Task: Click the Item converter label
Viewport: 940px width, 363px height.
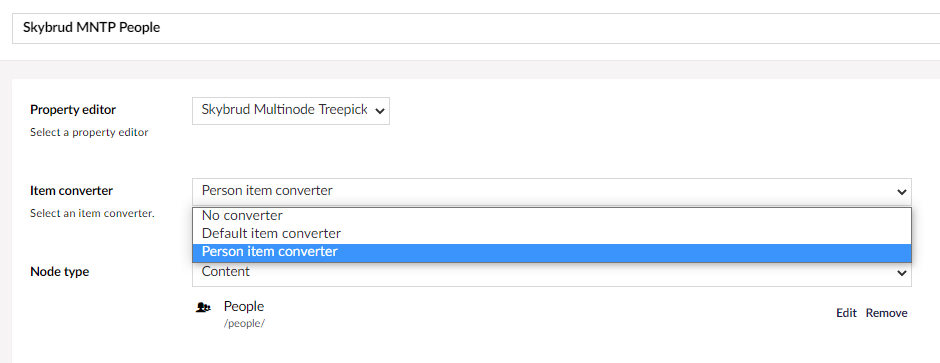Action: tap(71, 191)
